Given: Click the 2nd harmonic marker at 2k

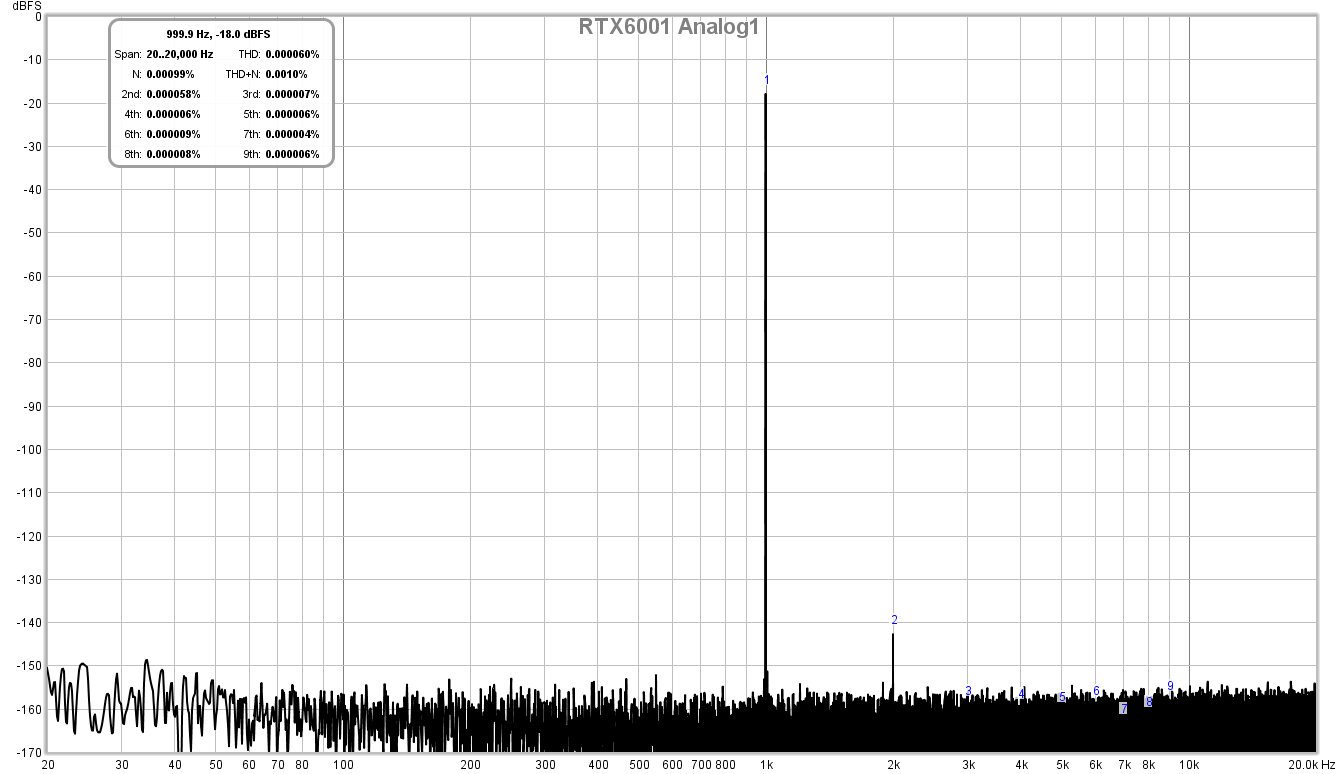Looking at the screenshot, I should tap(894, 620).
